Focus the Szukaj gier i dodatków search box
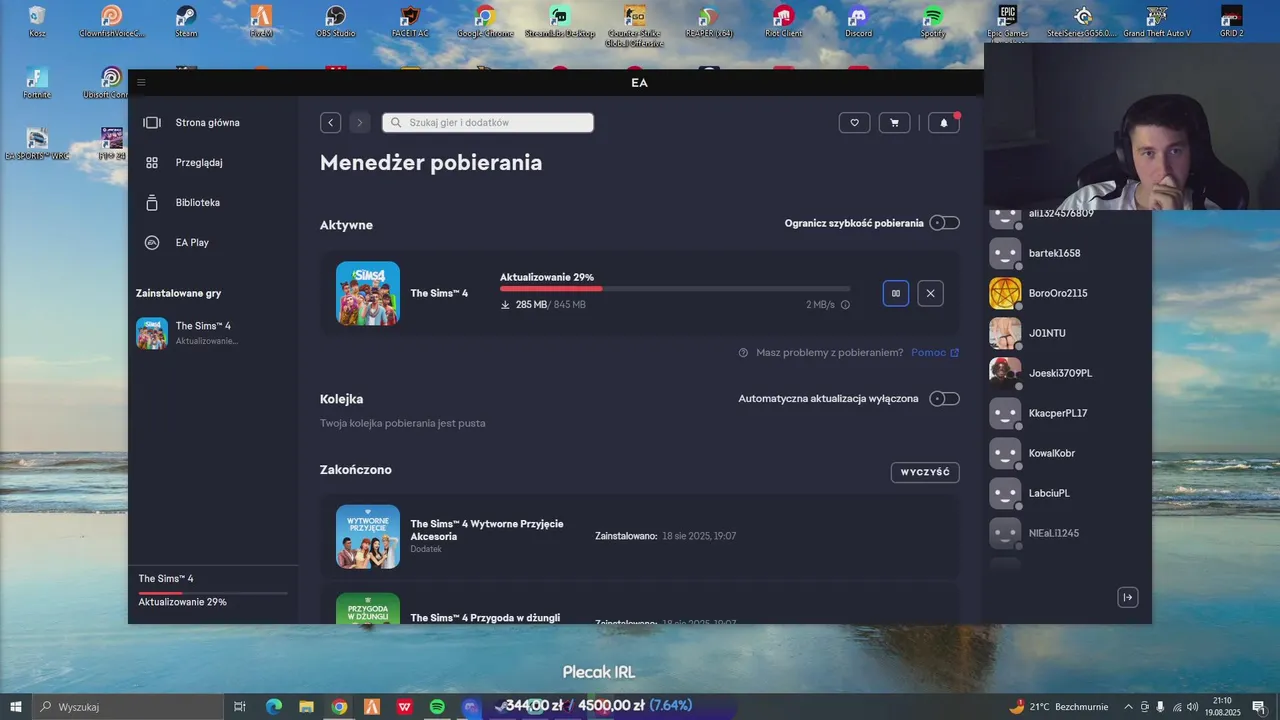The image size is (1280, 720). [x=488, y=122]
